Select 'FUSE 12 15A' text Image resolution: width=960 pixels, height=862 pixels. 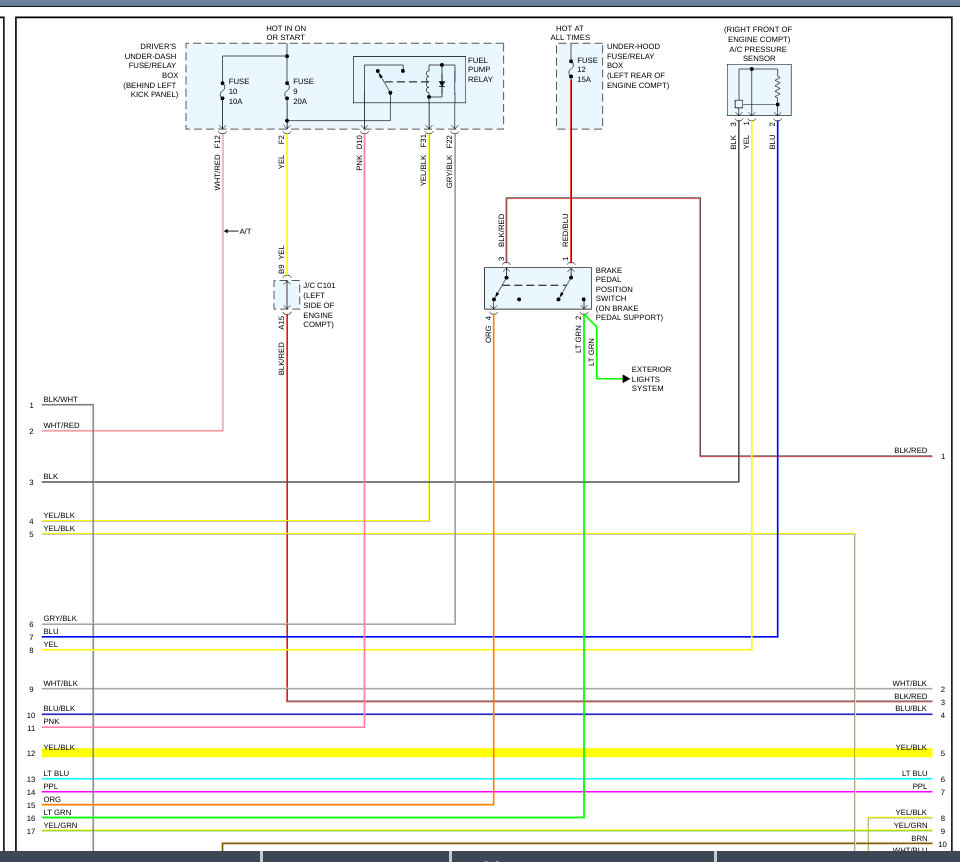tap(587, 70)
